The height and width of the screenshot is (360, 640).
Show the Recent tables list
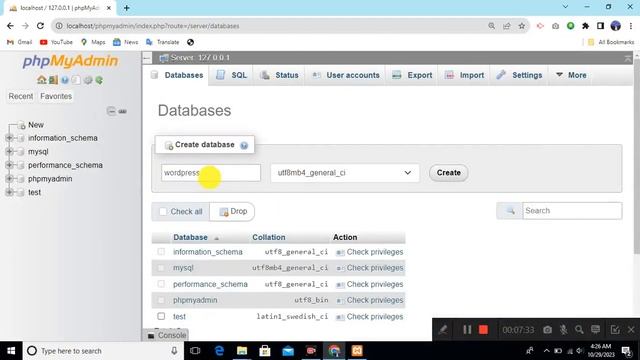21,96
